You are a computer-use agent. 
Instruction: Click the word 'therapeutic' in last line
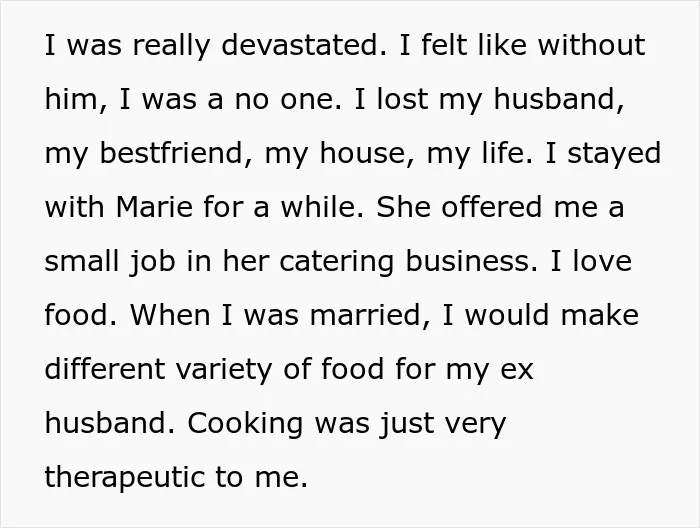pos(125,477)
